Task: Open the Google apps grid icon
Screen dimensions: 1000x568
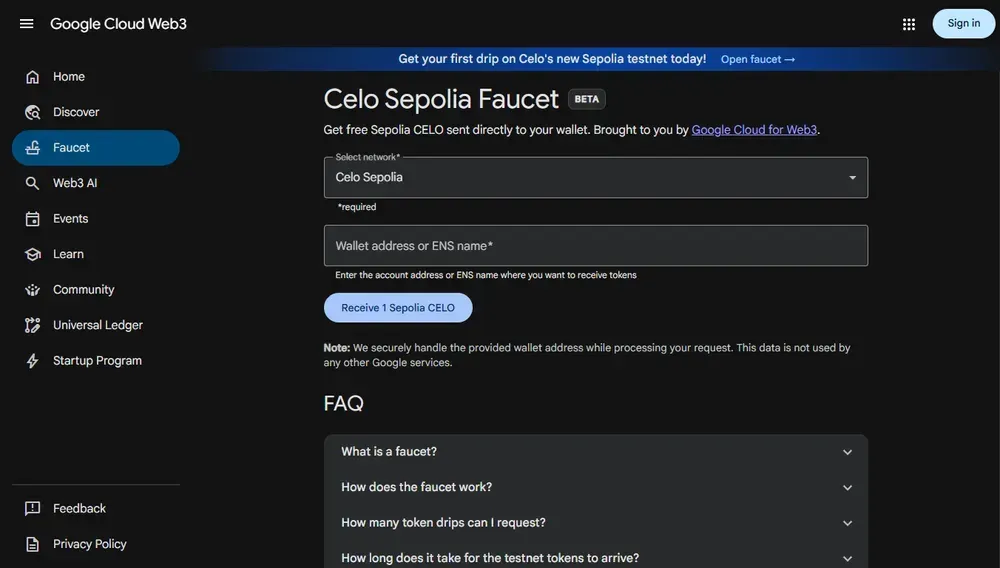Action: tap(909, 24)
